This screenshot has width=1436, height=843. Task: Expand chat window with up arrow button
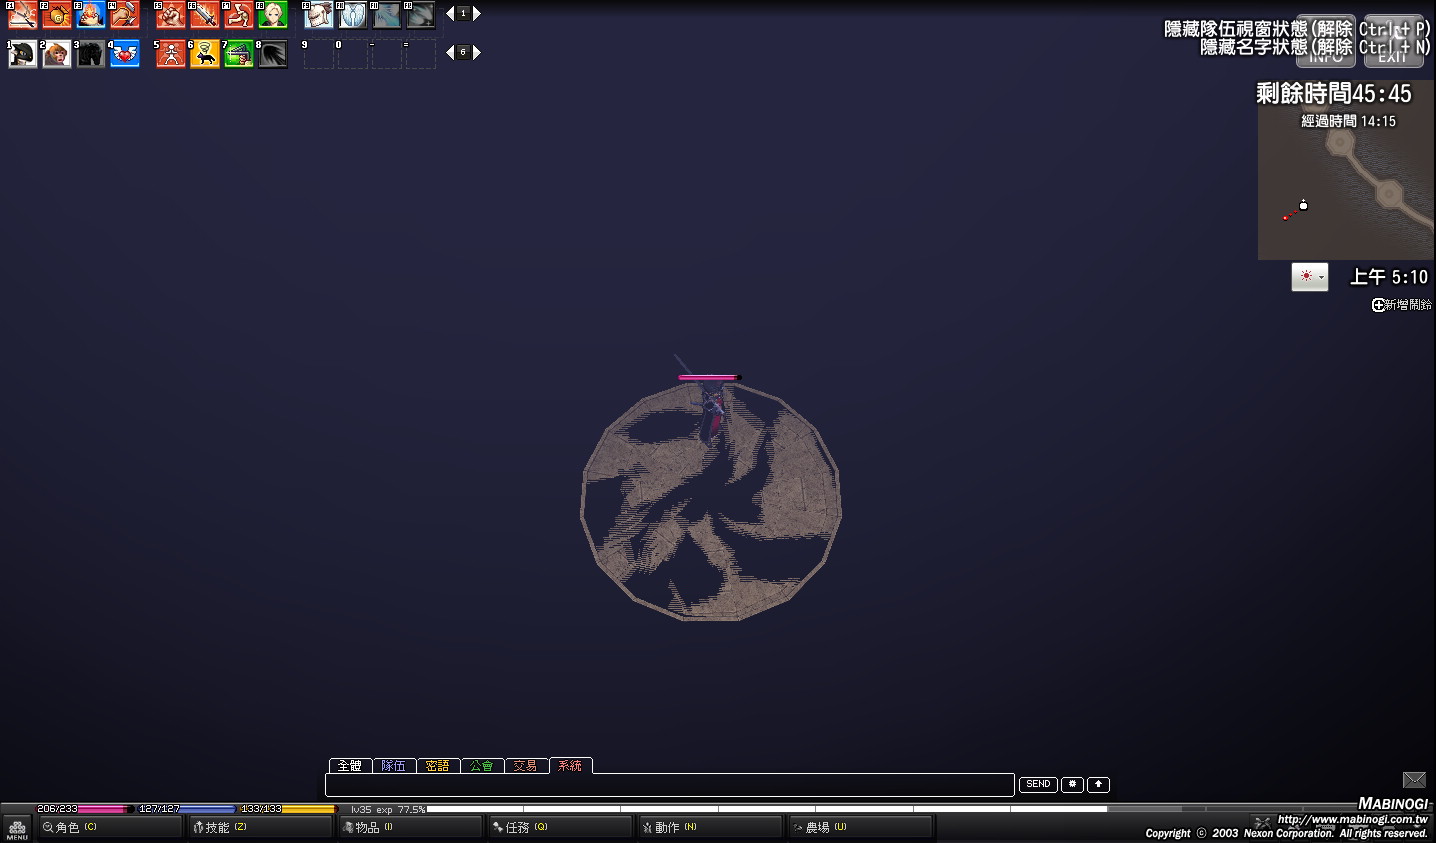pyautogui.click(x=1098, y=784)
